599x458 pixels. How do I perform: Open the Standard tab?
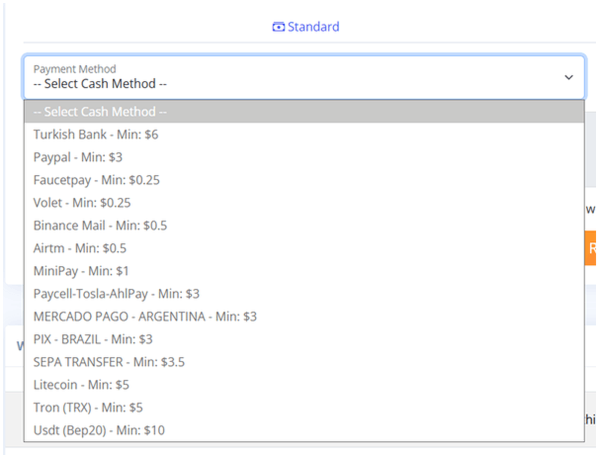(x=306, y=27)
